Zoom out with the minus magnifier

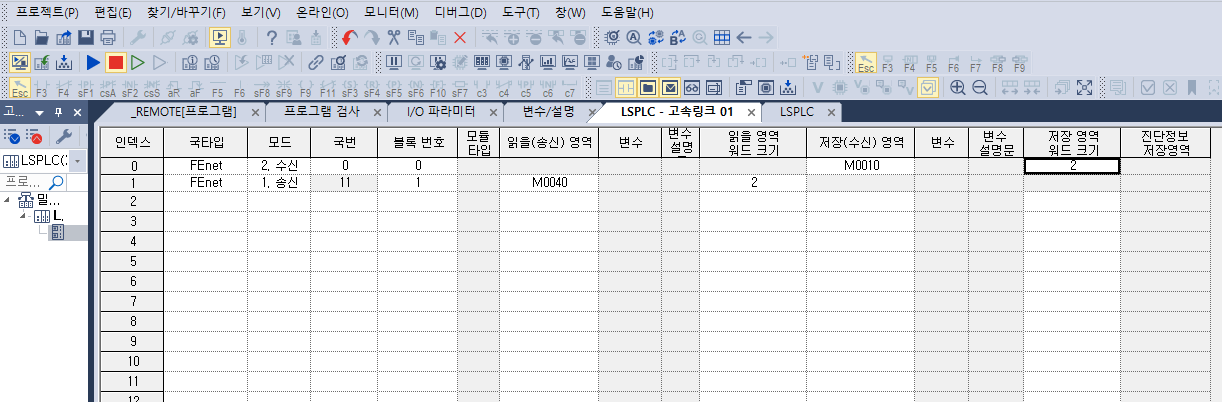point(980,87)
